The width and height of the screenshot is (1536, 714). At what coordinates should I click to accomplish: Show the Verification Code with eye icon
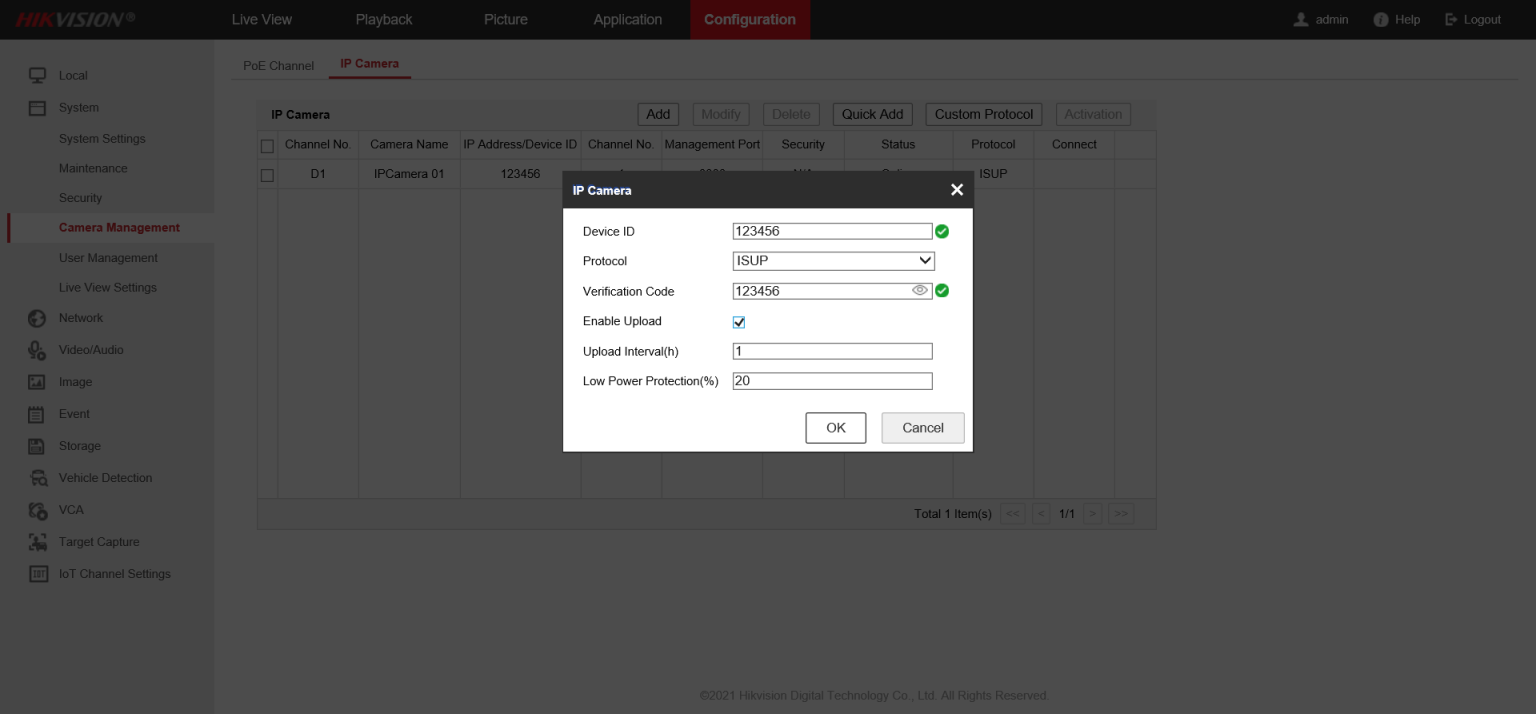point(920,290)
